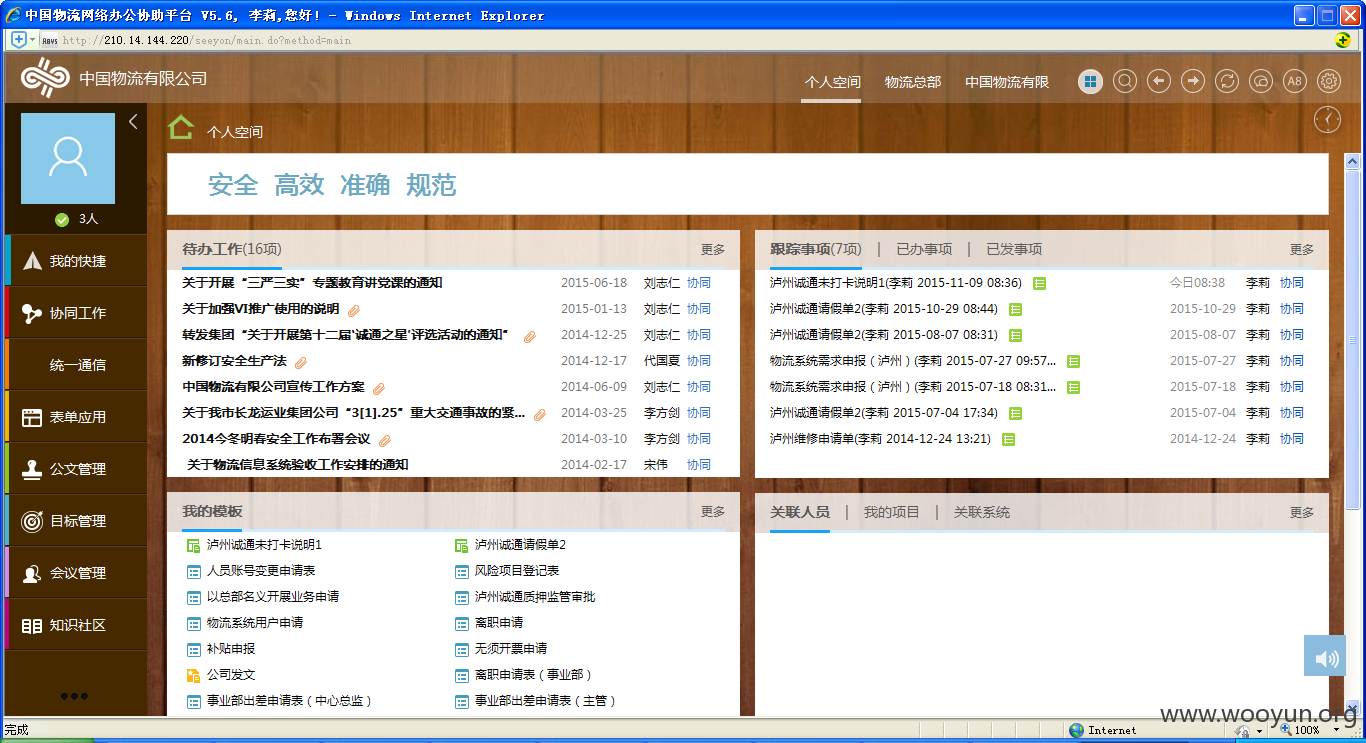Open template 补贴申报

(x=231, y=648)
